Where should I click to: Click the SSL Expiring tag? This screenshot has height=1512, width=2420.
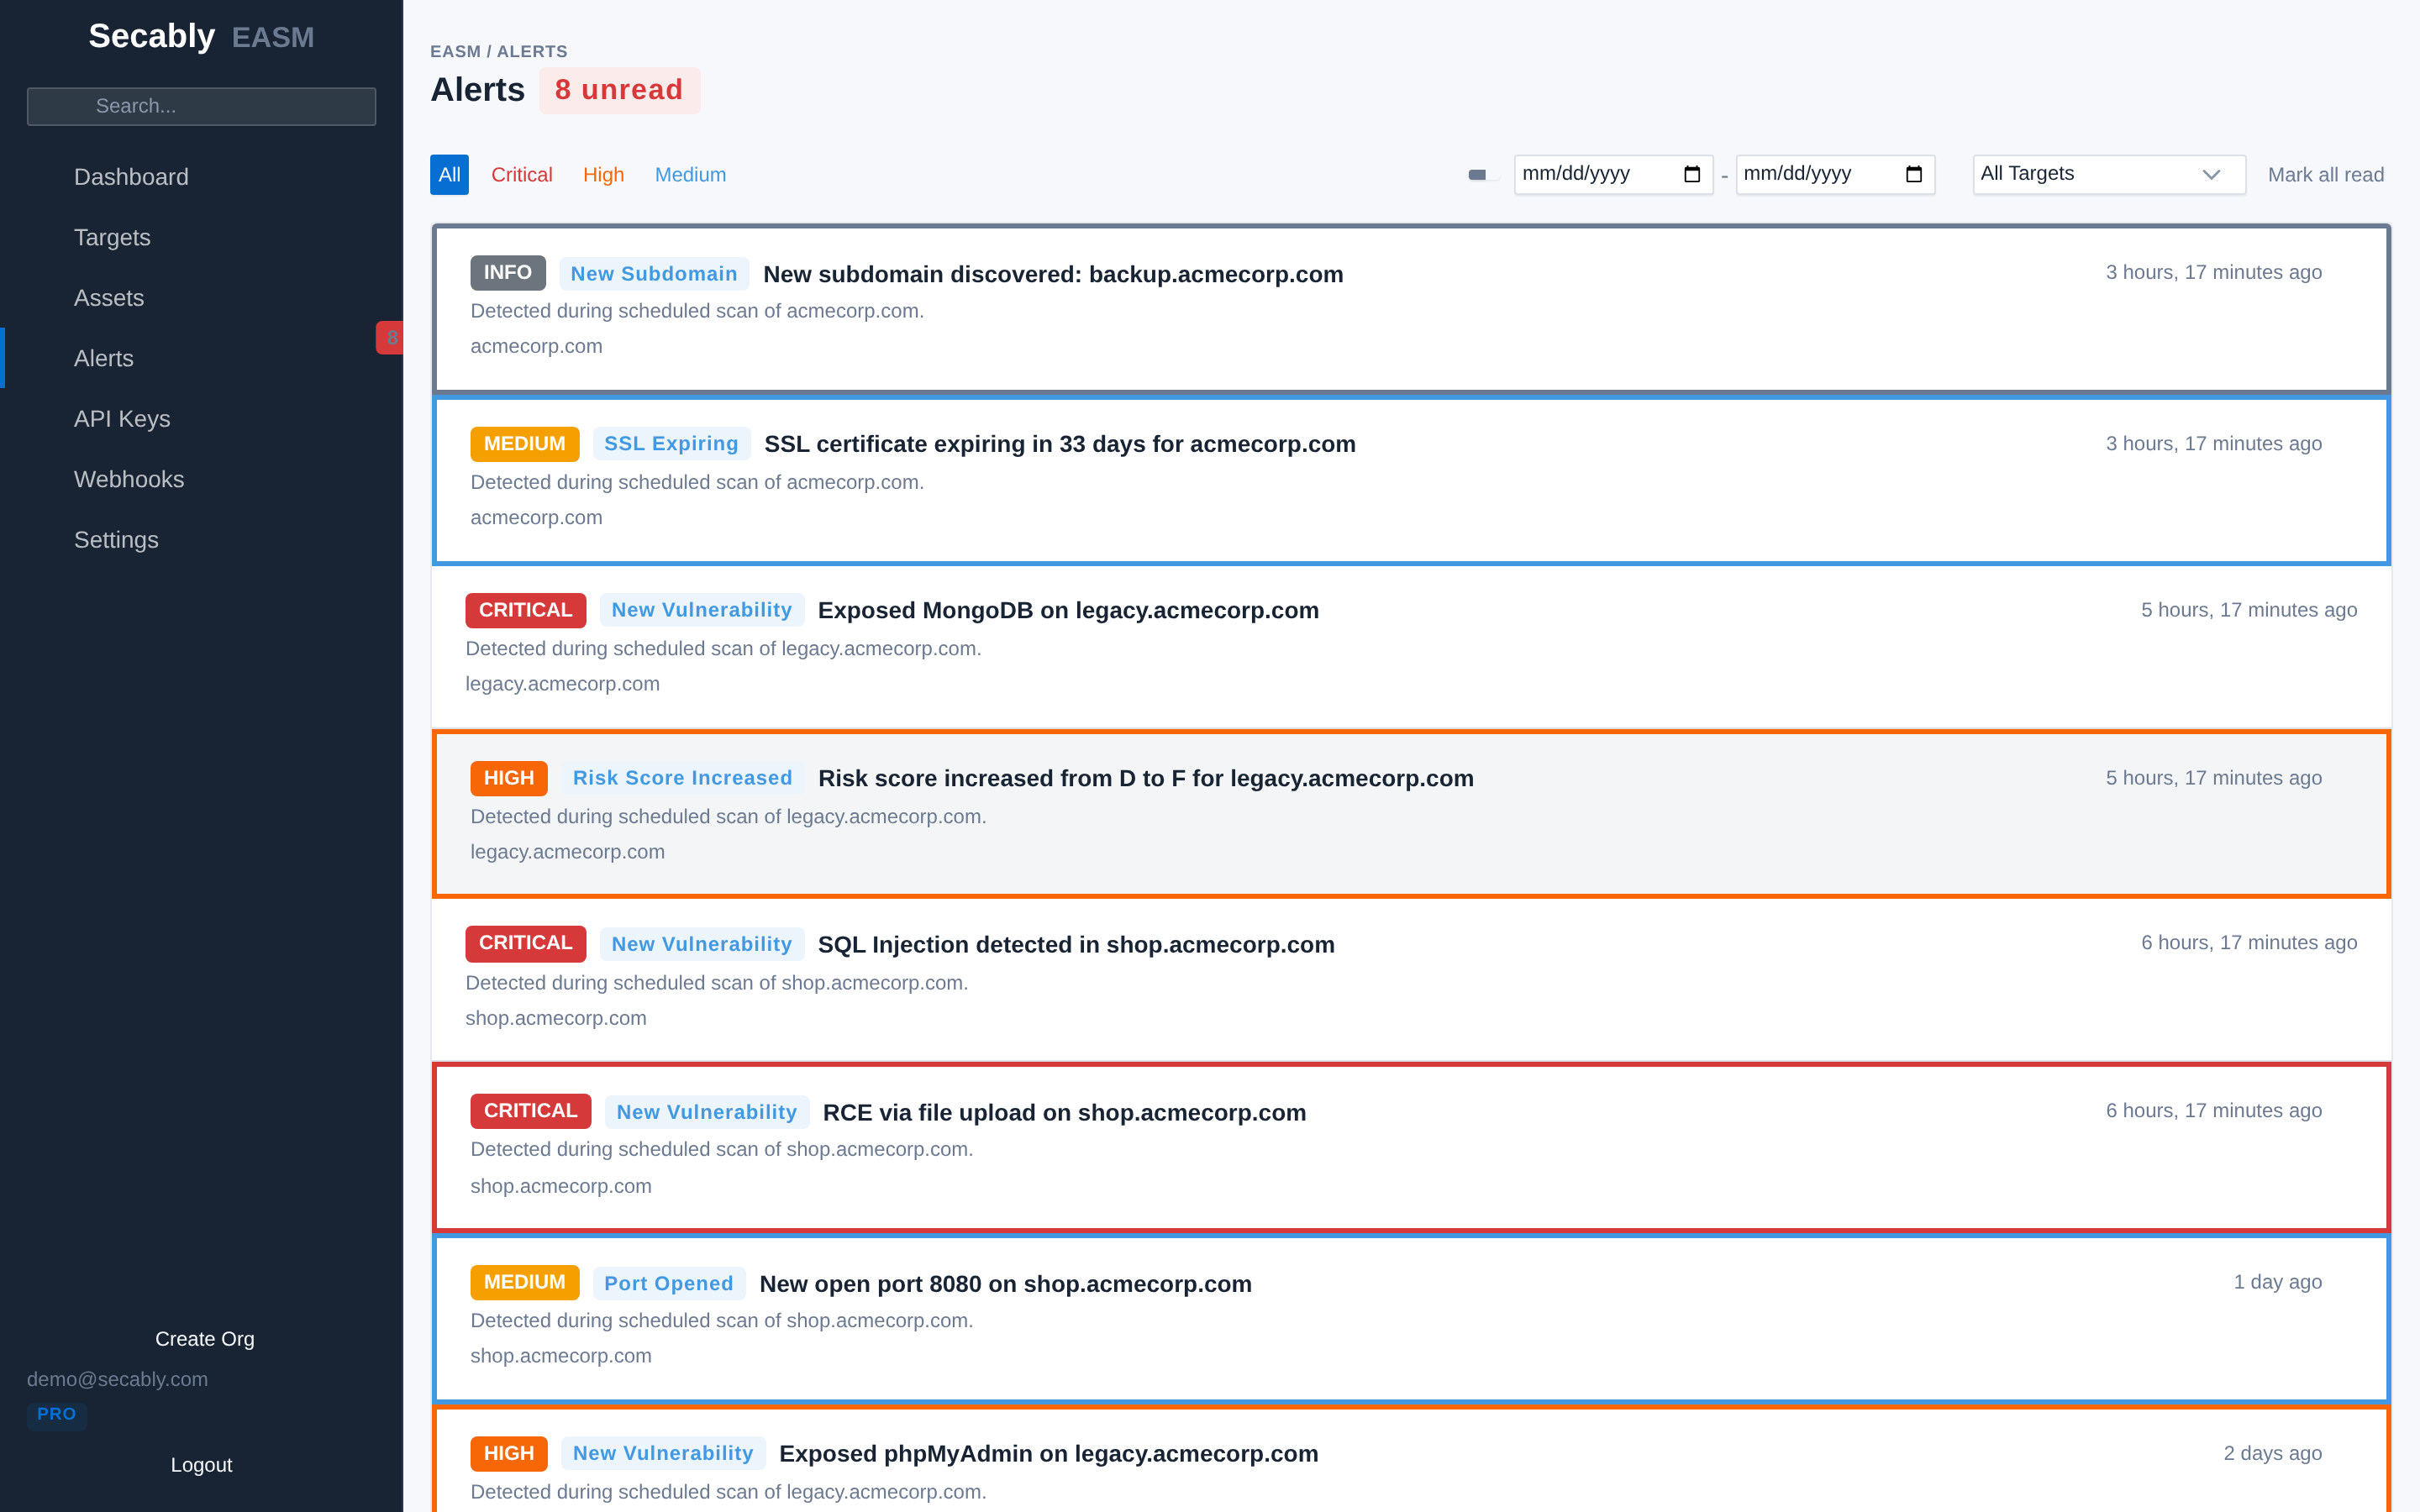click(x=671, y=443)
